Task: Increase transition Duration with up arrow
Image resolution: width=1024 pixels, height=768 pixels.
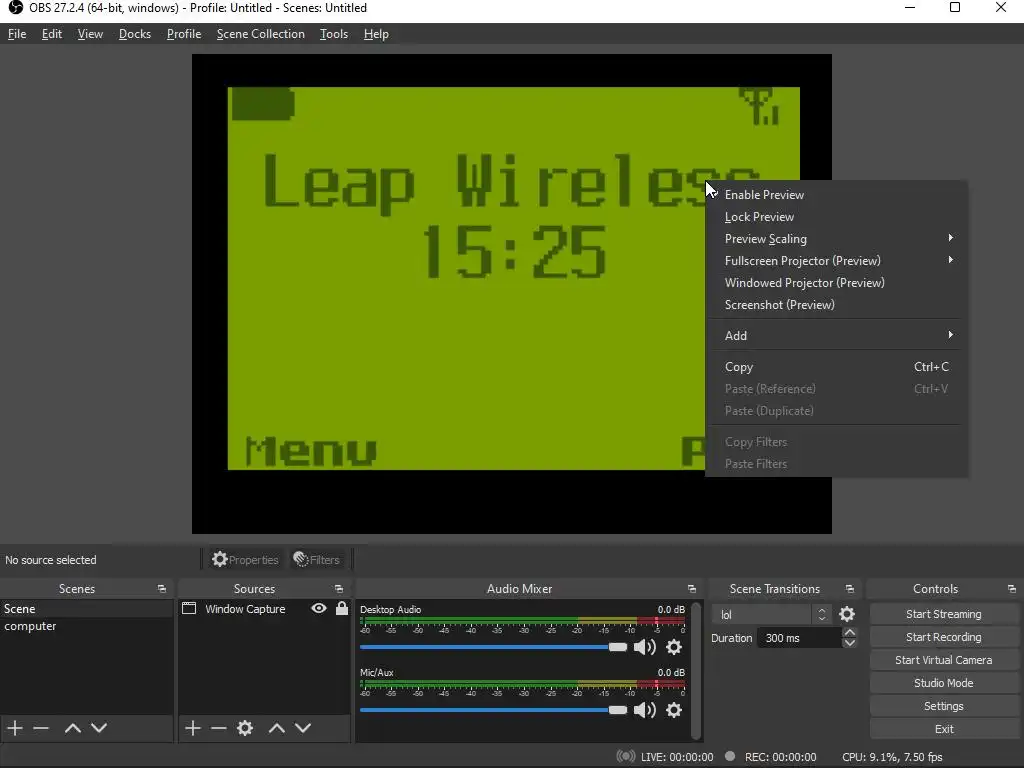Action: (850, 632)
